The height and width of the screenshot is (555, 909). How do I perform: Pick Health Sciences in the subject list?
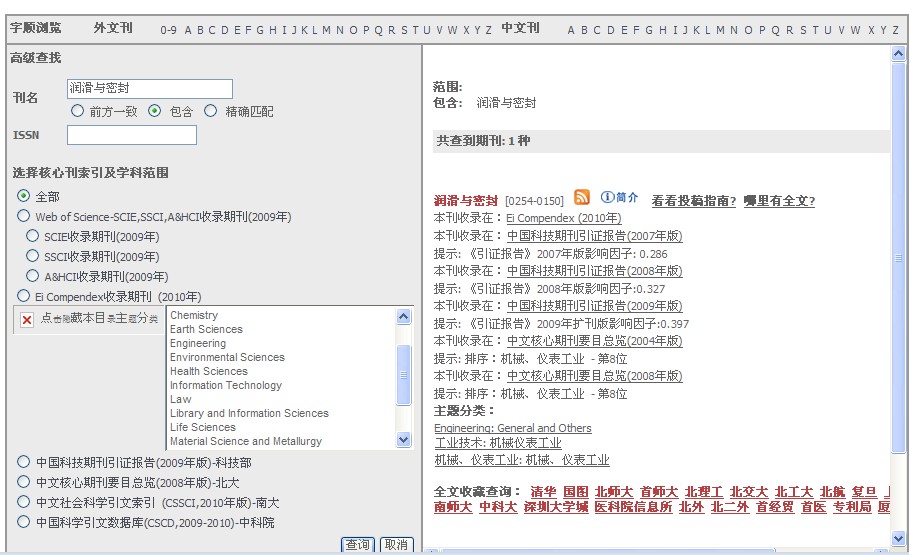coord(209,371)
